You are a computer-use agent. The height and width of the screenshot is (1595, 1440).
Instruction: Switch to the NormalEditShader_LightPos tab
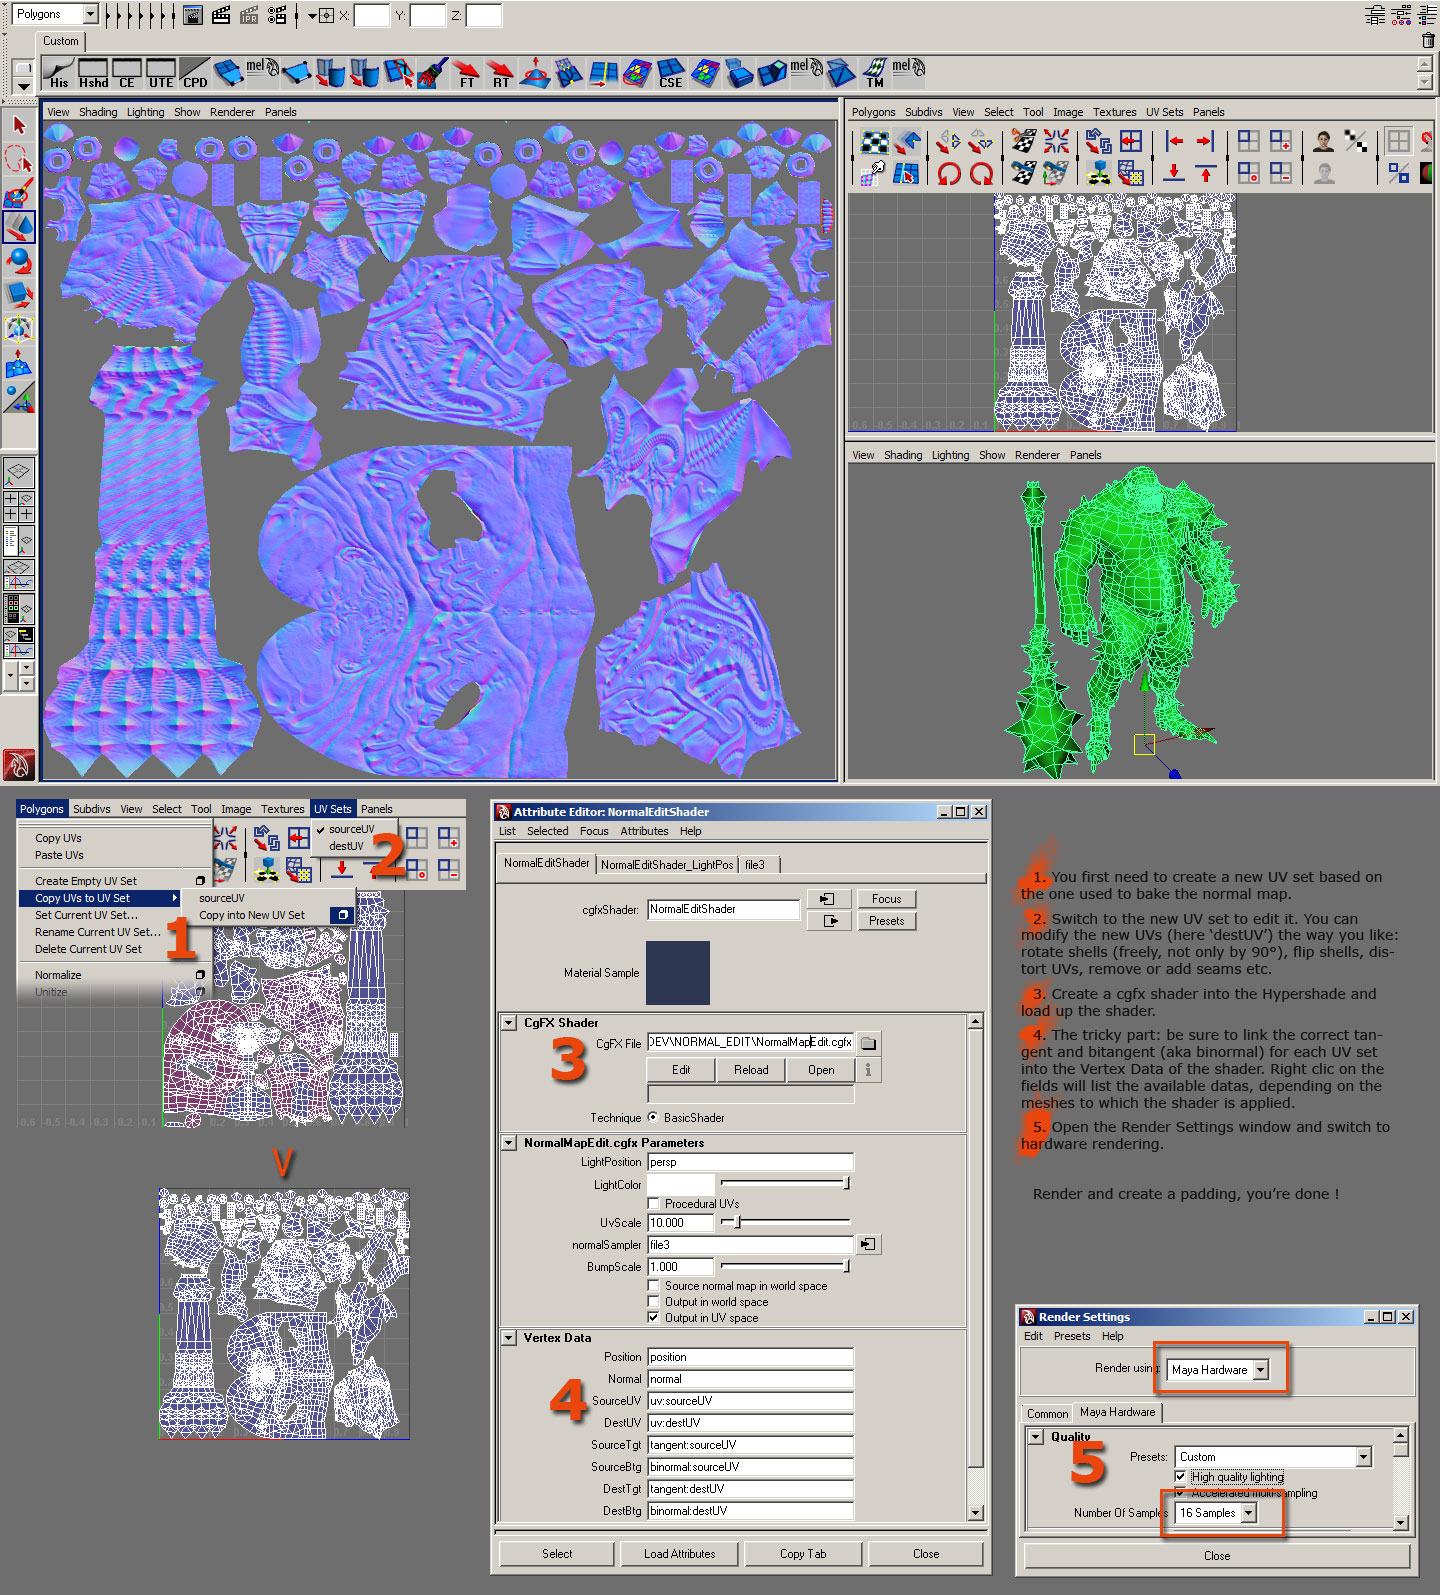point(667,865)
